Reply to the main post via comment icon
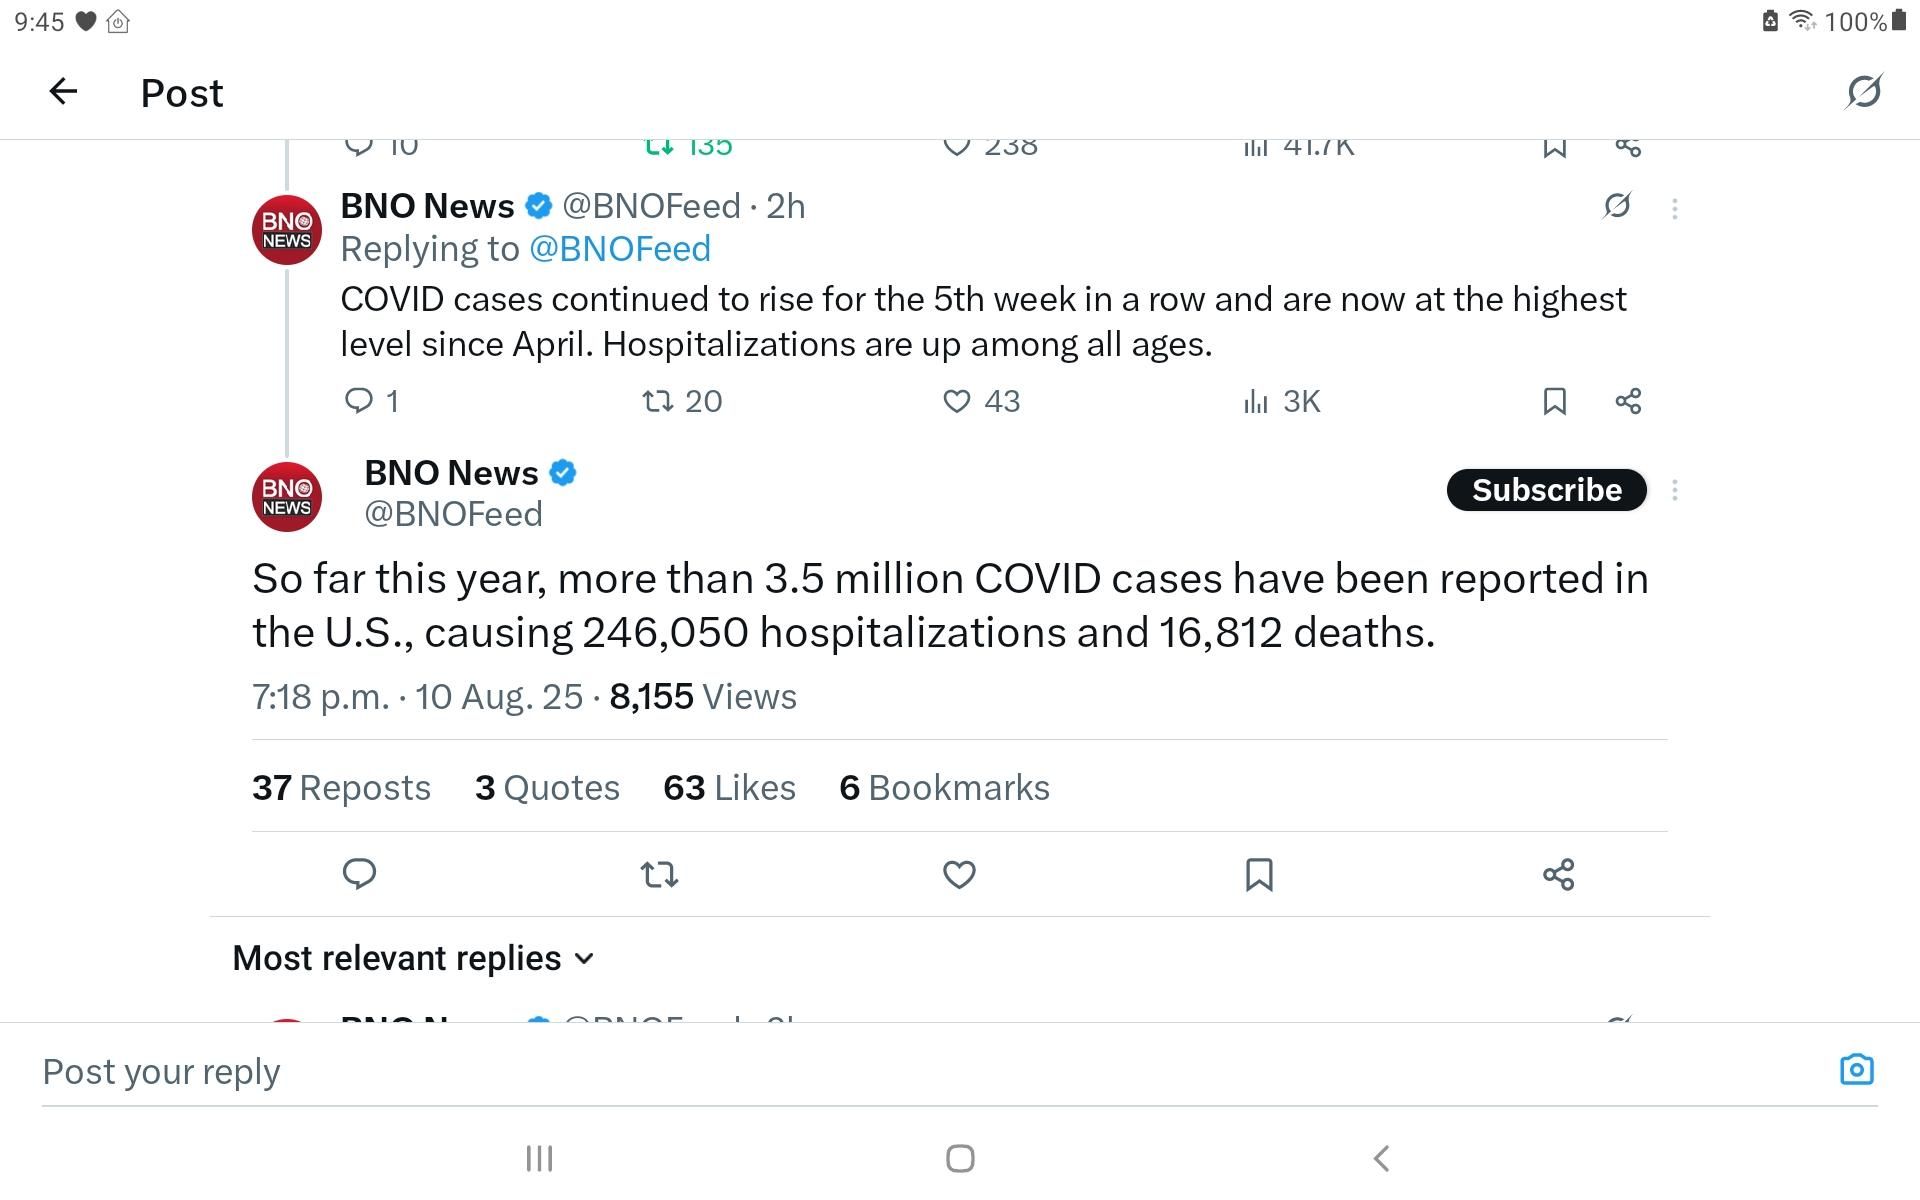This screenshot has width=1920, height=1200. click(x=359, y=874)
